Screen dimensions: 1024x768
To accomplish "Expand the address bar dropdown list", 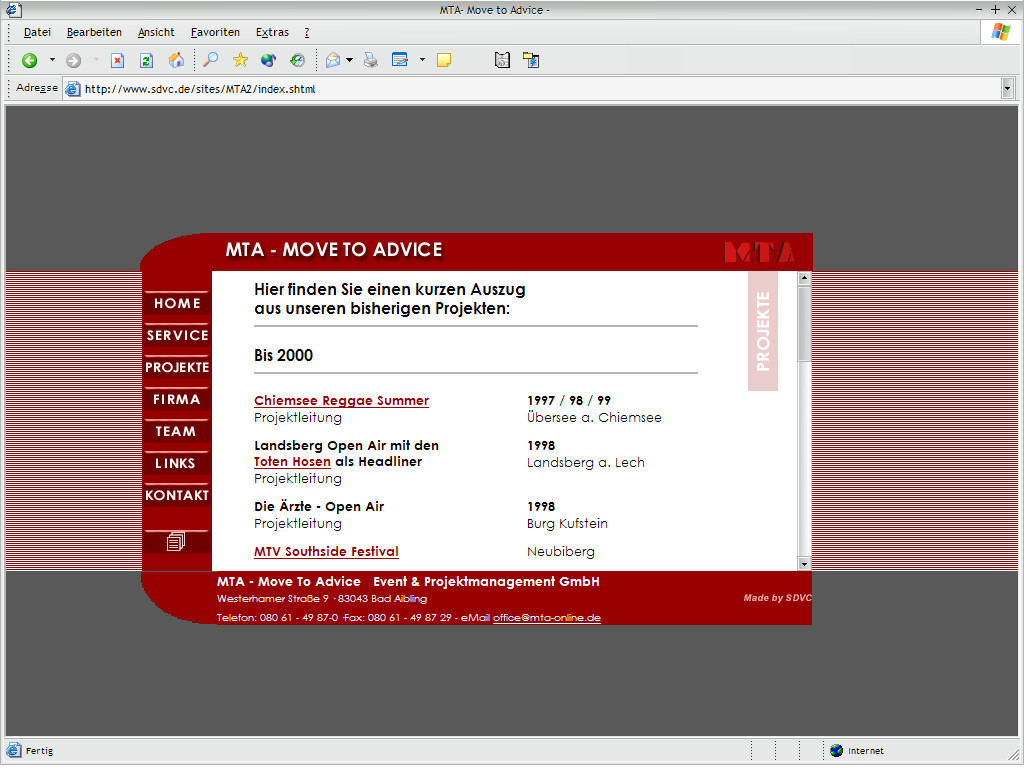I will (1007, 89).
